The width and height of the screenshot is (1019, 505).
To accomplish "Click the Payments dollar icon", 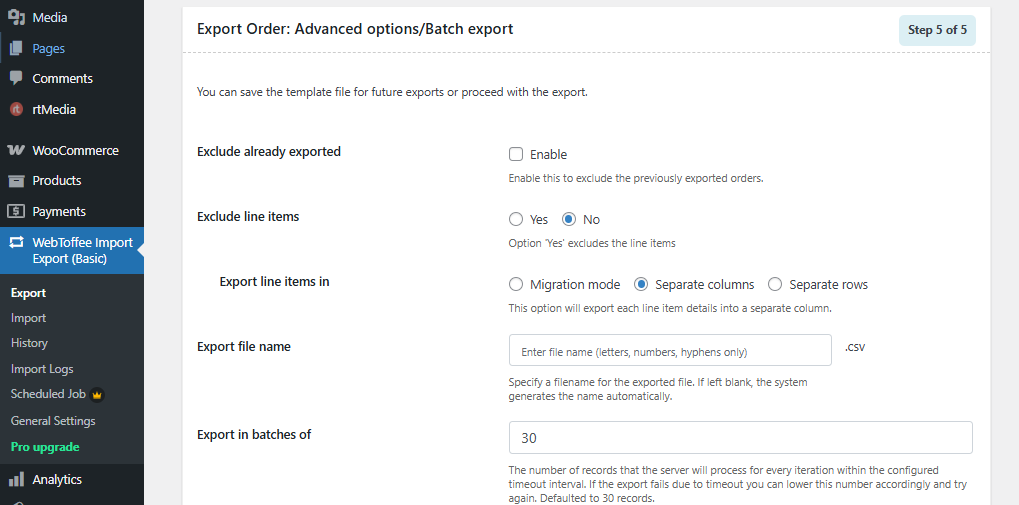I will (16, 211).
